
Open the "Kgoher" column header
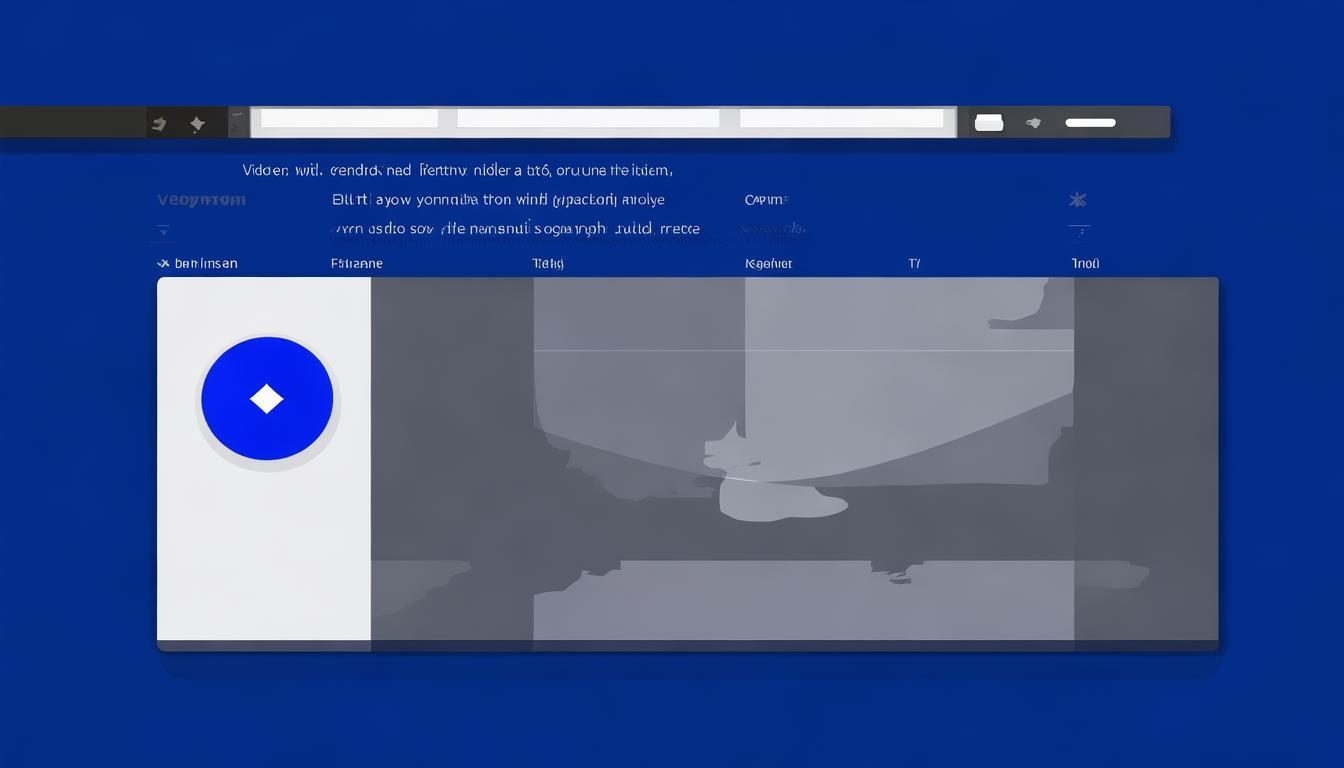pos(768,264)
